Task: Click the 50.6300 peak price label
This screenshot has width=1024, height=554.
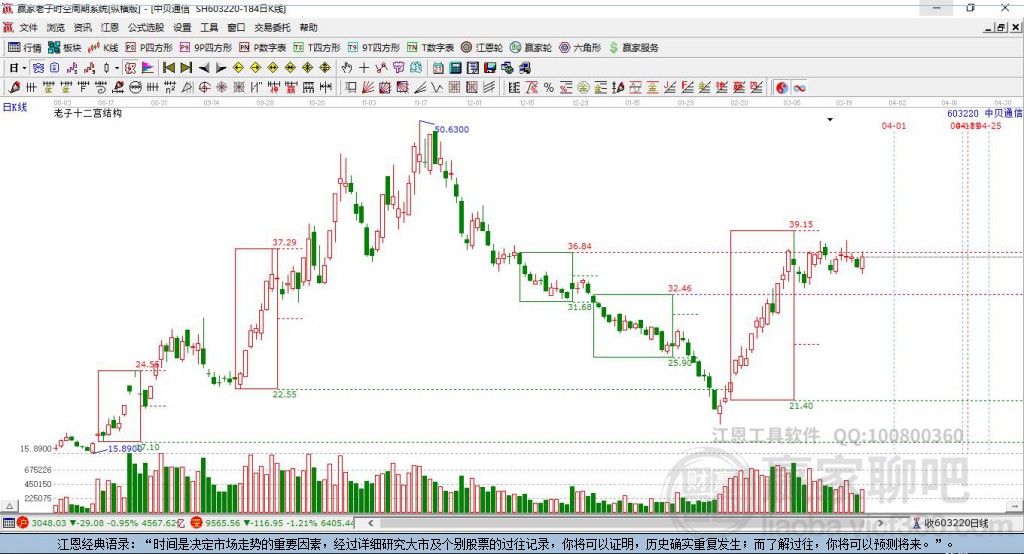Action: click(x=452, y=129)
